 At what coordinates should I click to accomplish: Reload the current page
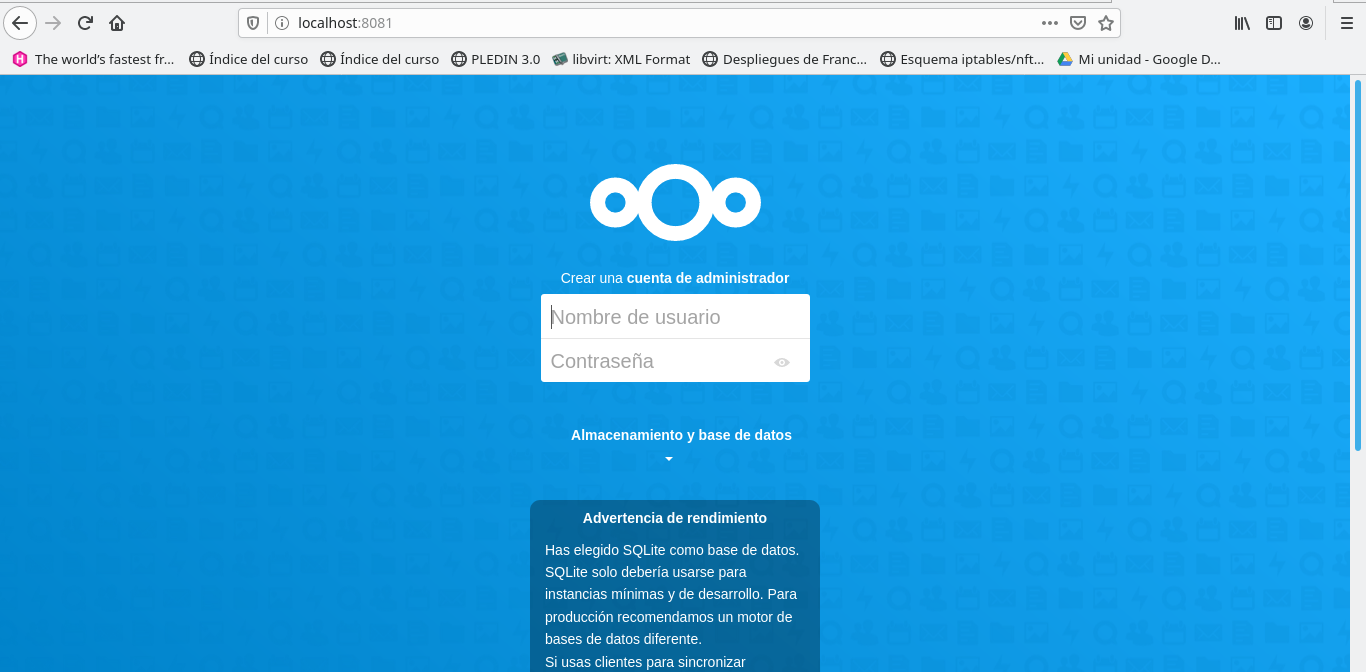(x=85, y=22)
